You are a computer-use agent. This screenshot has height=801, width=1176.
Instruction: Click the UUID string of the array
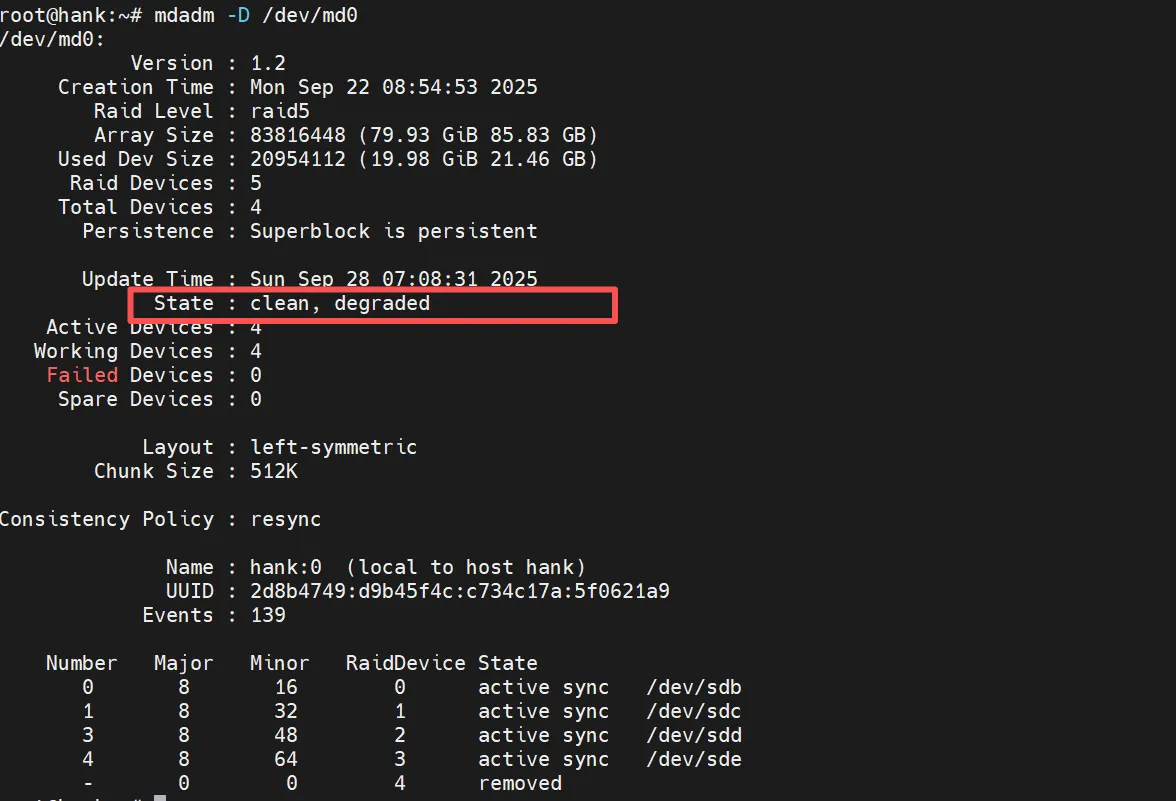(x=459, y=591)
